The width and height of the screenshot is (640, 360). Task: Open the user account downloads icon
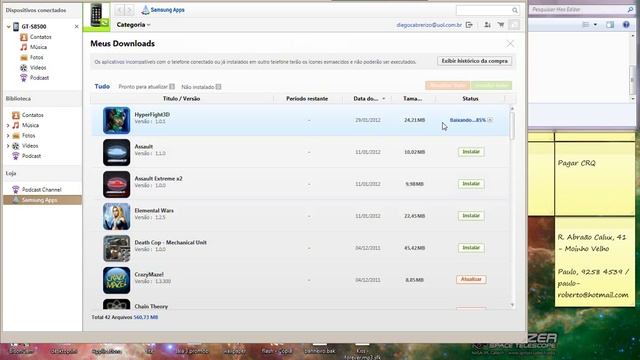pos(487,25)
